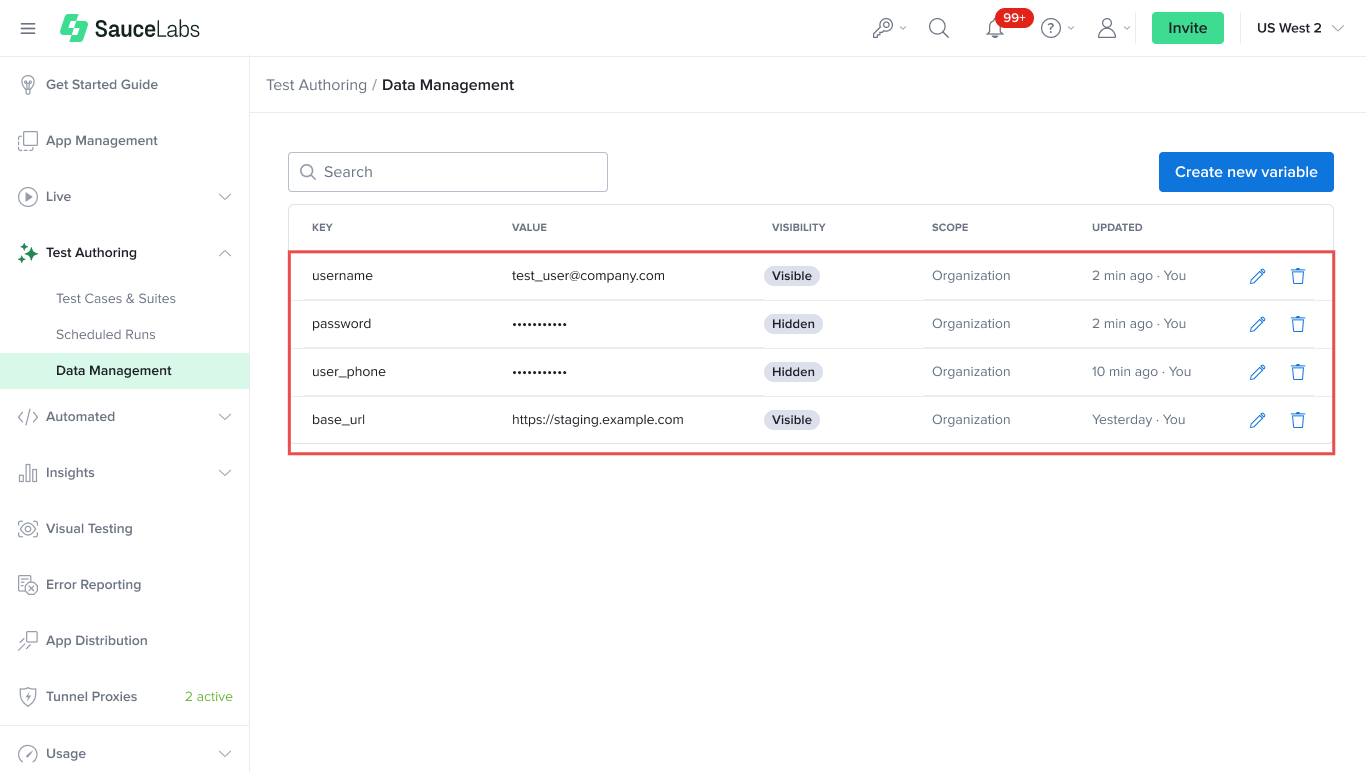This screenshot has width=1366, height=772.
Task: Open the hamburger navigation menu
Action: pos(28,28)
